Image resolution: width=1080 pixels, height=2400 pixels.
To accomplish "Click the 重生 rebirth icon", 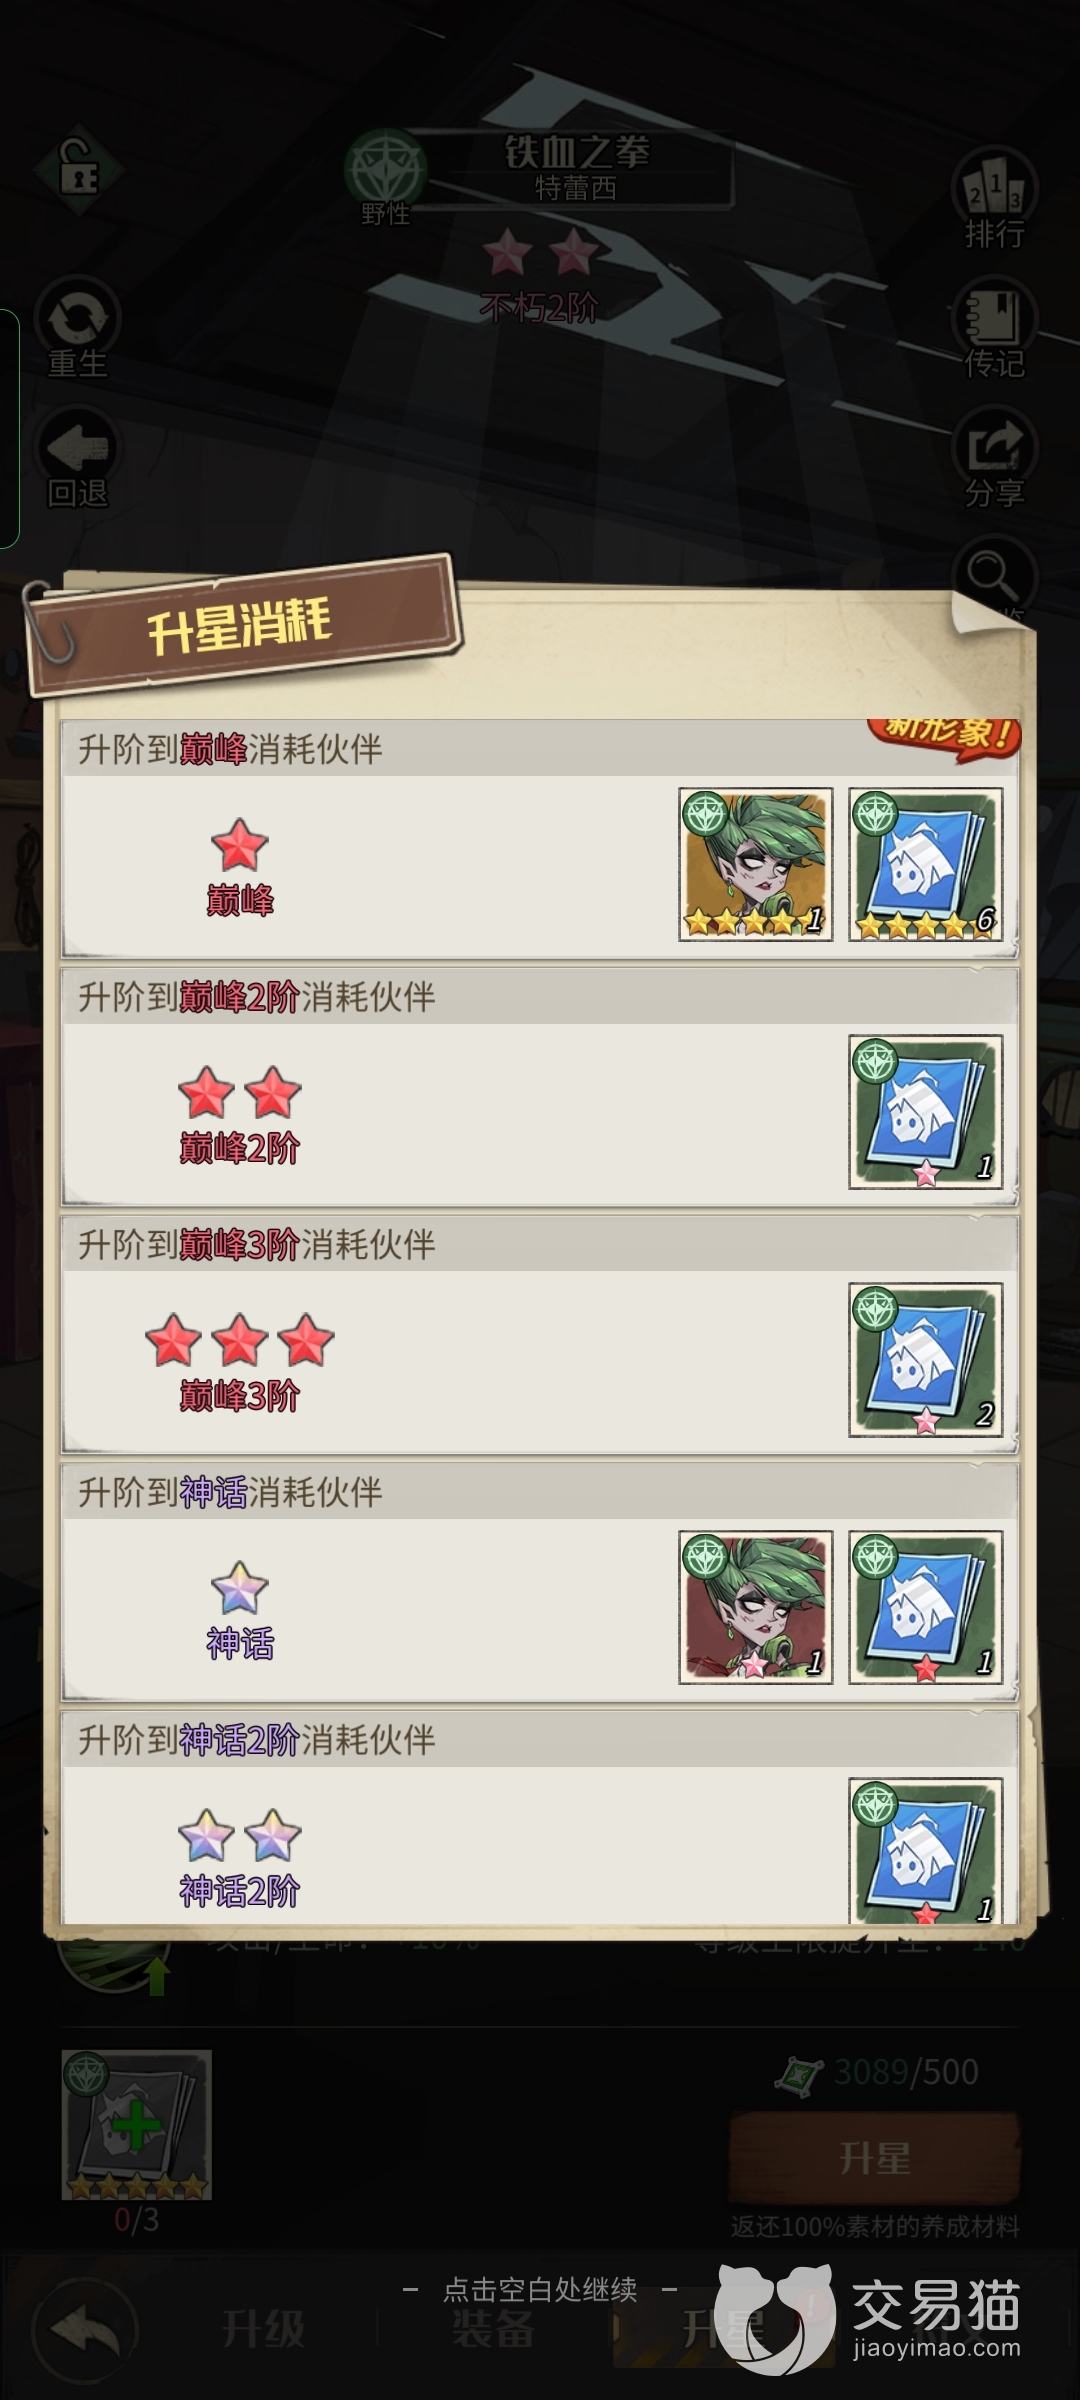I will pos(78,328).
